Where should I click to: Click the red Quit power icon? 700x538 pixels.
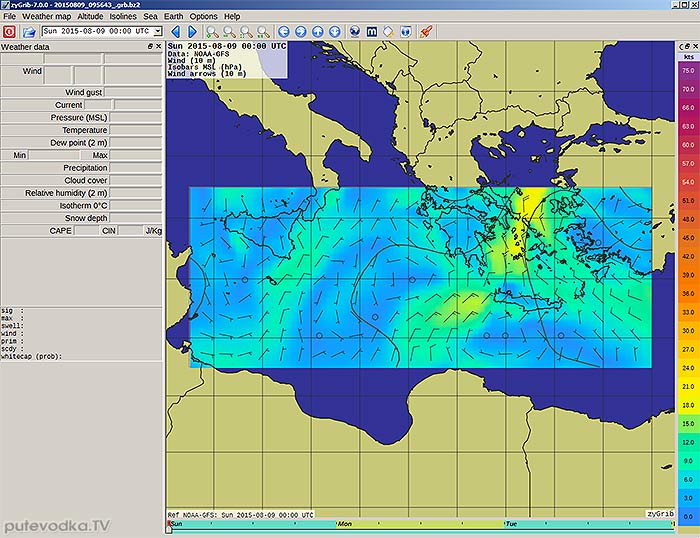9,32
